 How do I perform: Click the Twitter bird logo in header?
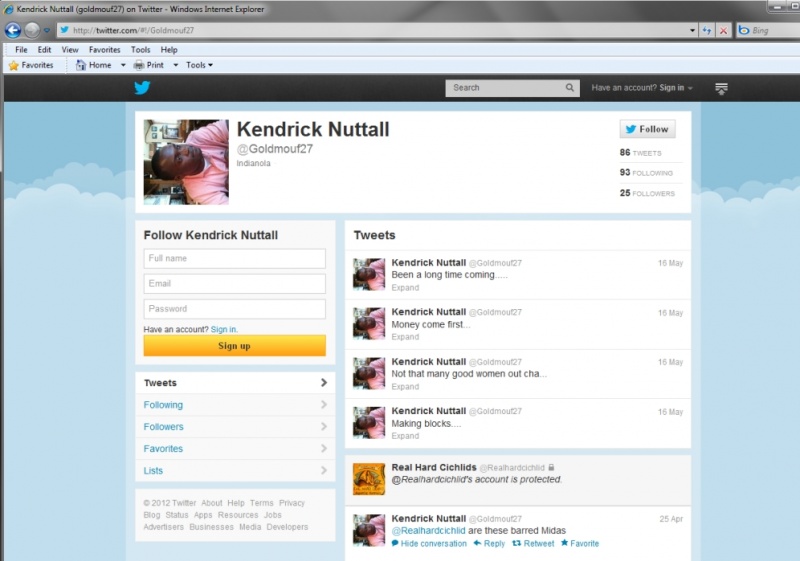tap(142, 88)
